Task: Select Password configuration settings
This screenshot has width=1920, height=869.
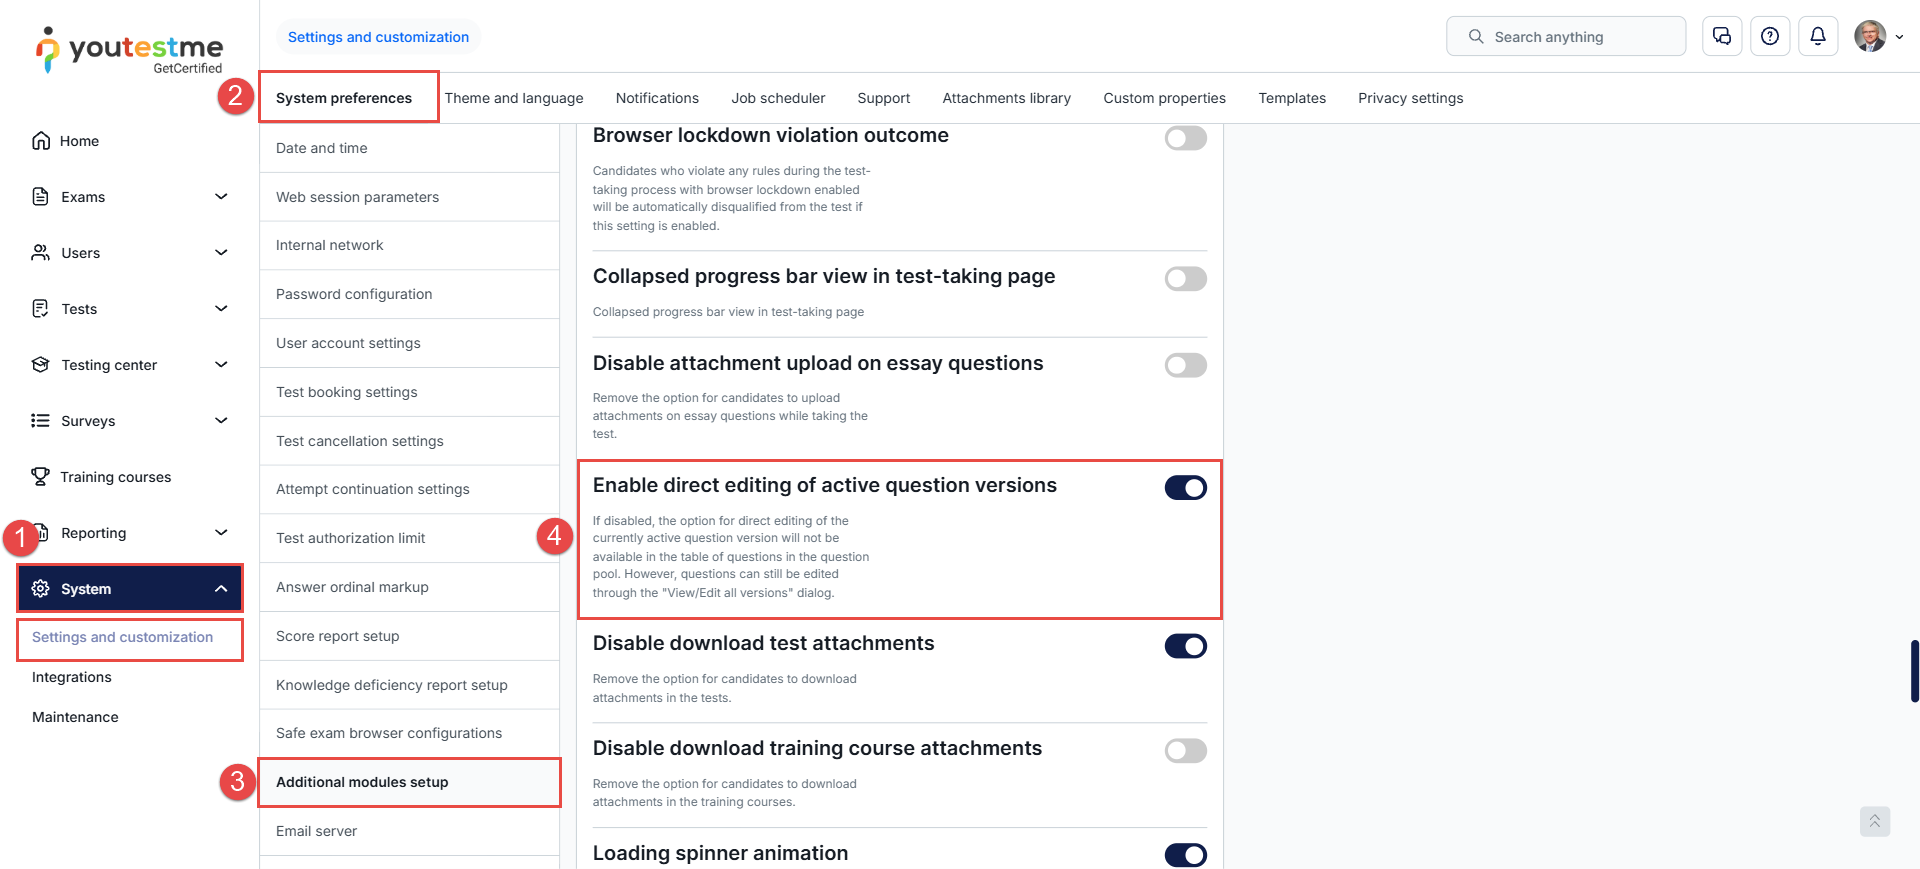Action: coord(409,294)
